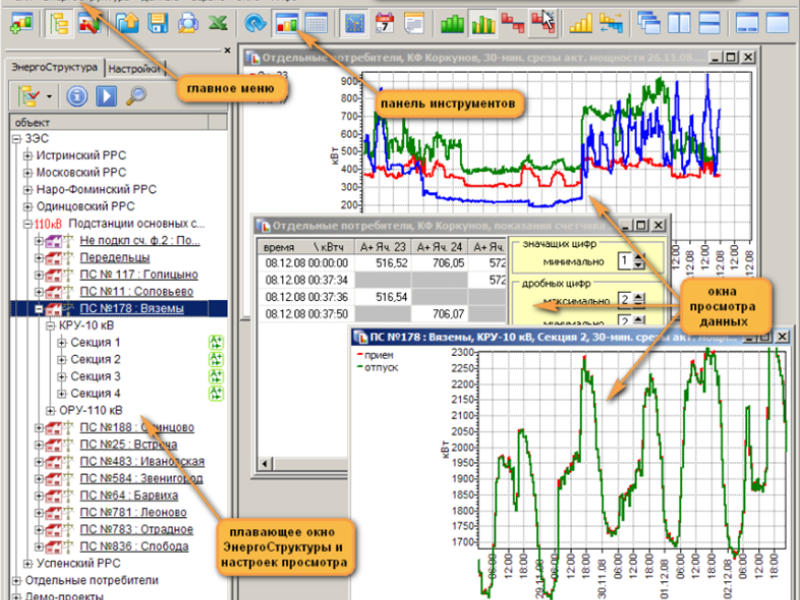The image size is (800, 600).
Task: Click the A+ Яч. 23 column header
Action: (x=383, y=247)
